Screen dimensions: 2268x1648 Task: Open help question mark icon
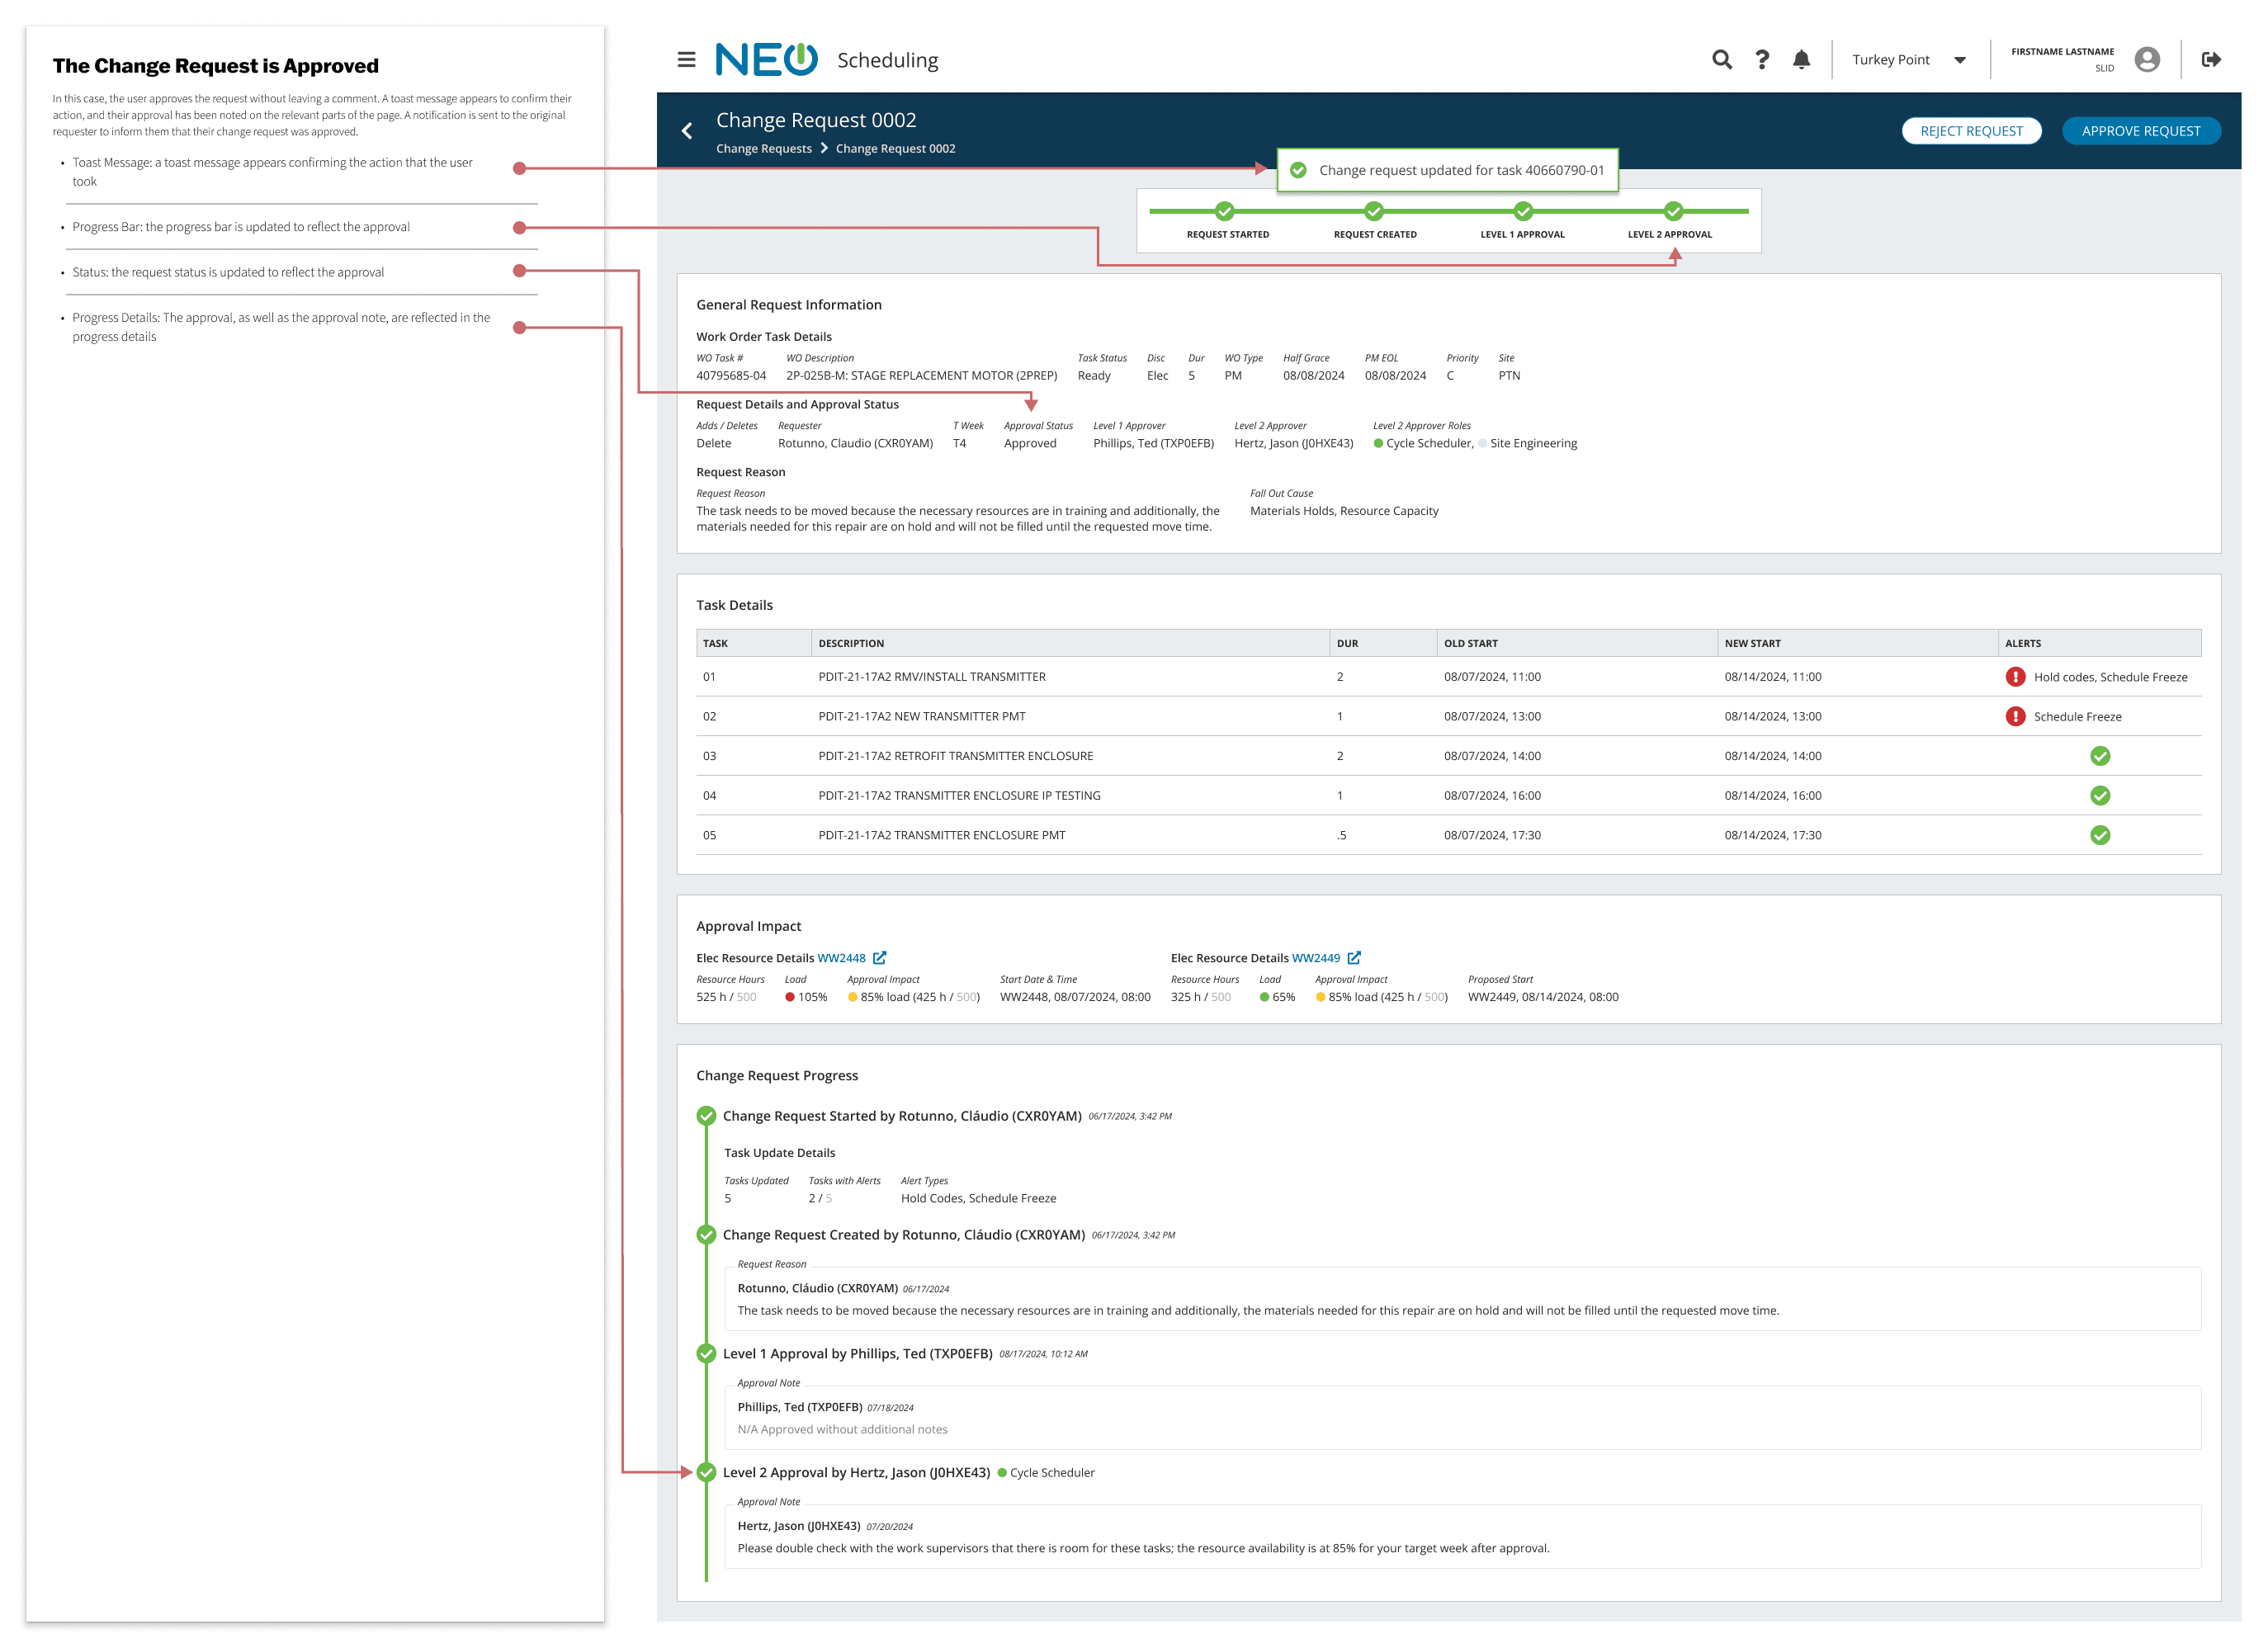[x=1762, y=60]
